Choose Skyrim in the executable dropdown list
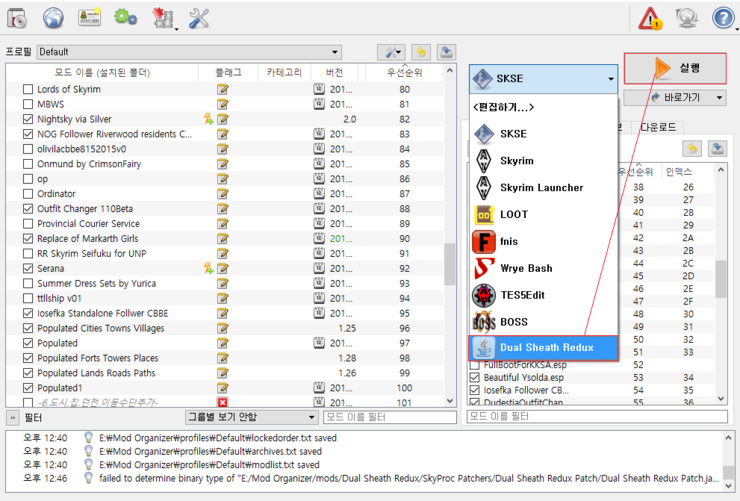 544,161
